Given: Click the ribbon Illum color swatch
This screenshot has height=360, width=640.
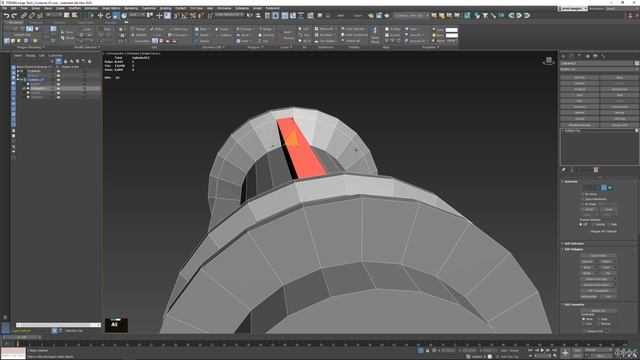Looking at the screenshot, I should point(451,36).
